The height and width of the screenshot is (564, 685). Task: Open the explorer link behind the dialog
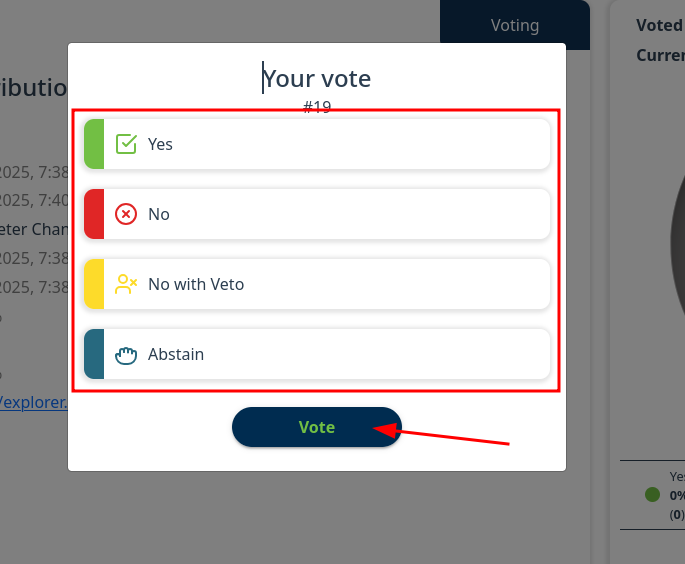coord(33,402)
